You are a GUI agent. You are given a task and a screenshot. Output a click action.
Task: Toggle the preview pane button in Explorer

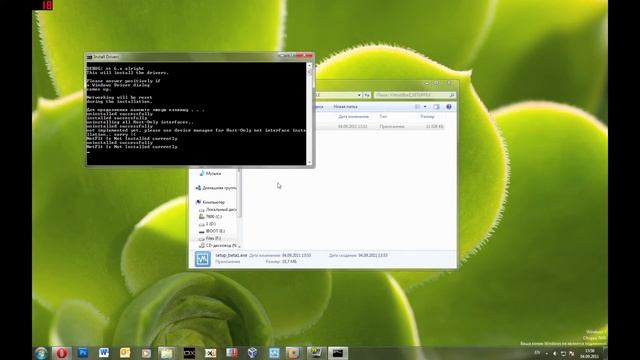[x=436, y=107]
